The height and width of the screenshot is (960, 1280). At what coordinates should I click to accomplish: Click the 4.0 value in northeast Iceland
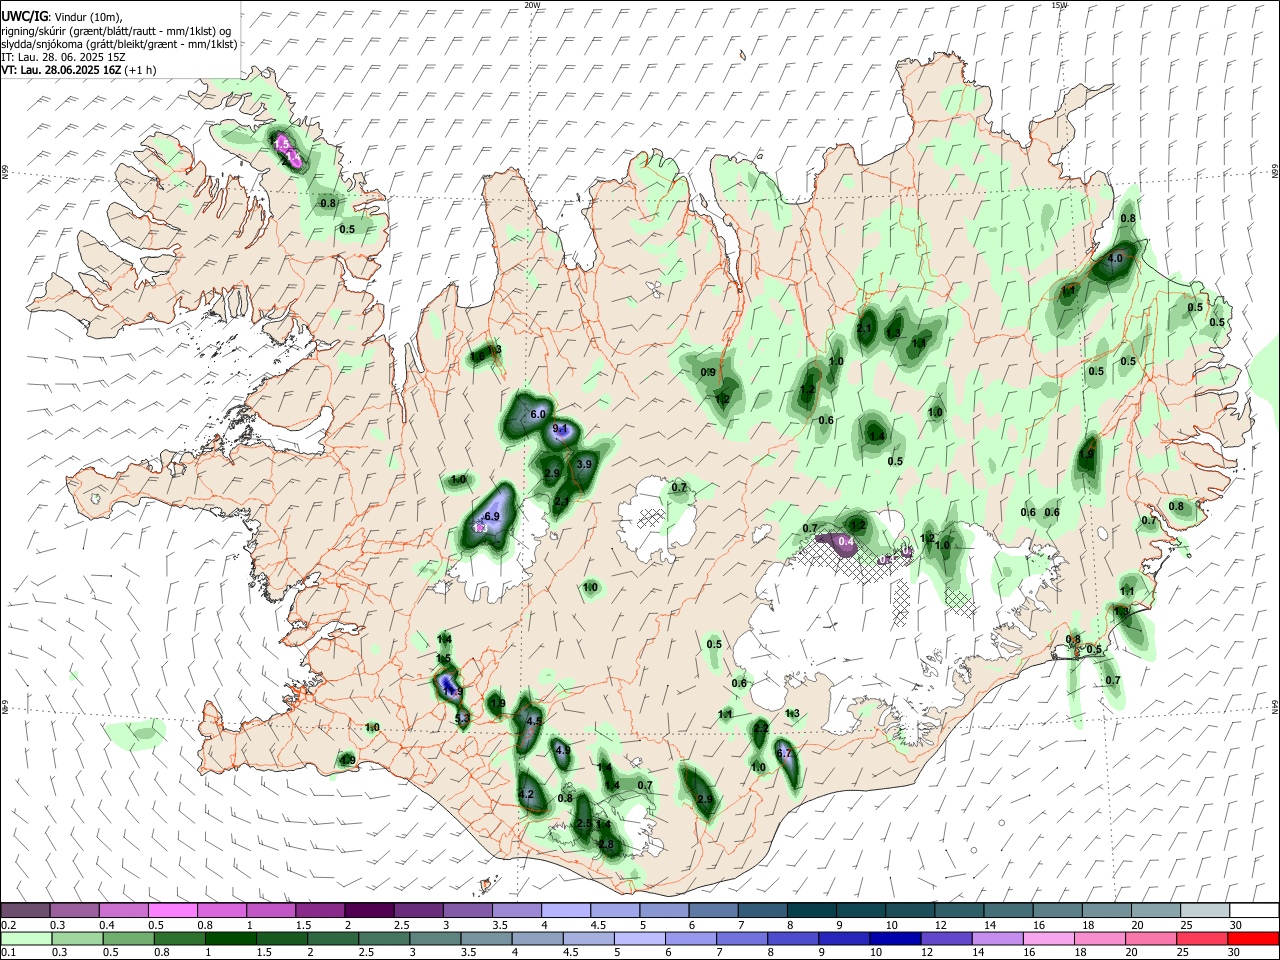point(1115,258)
